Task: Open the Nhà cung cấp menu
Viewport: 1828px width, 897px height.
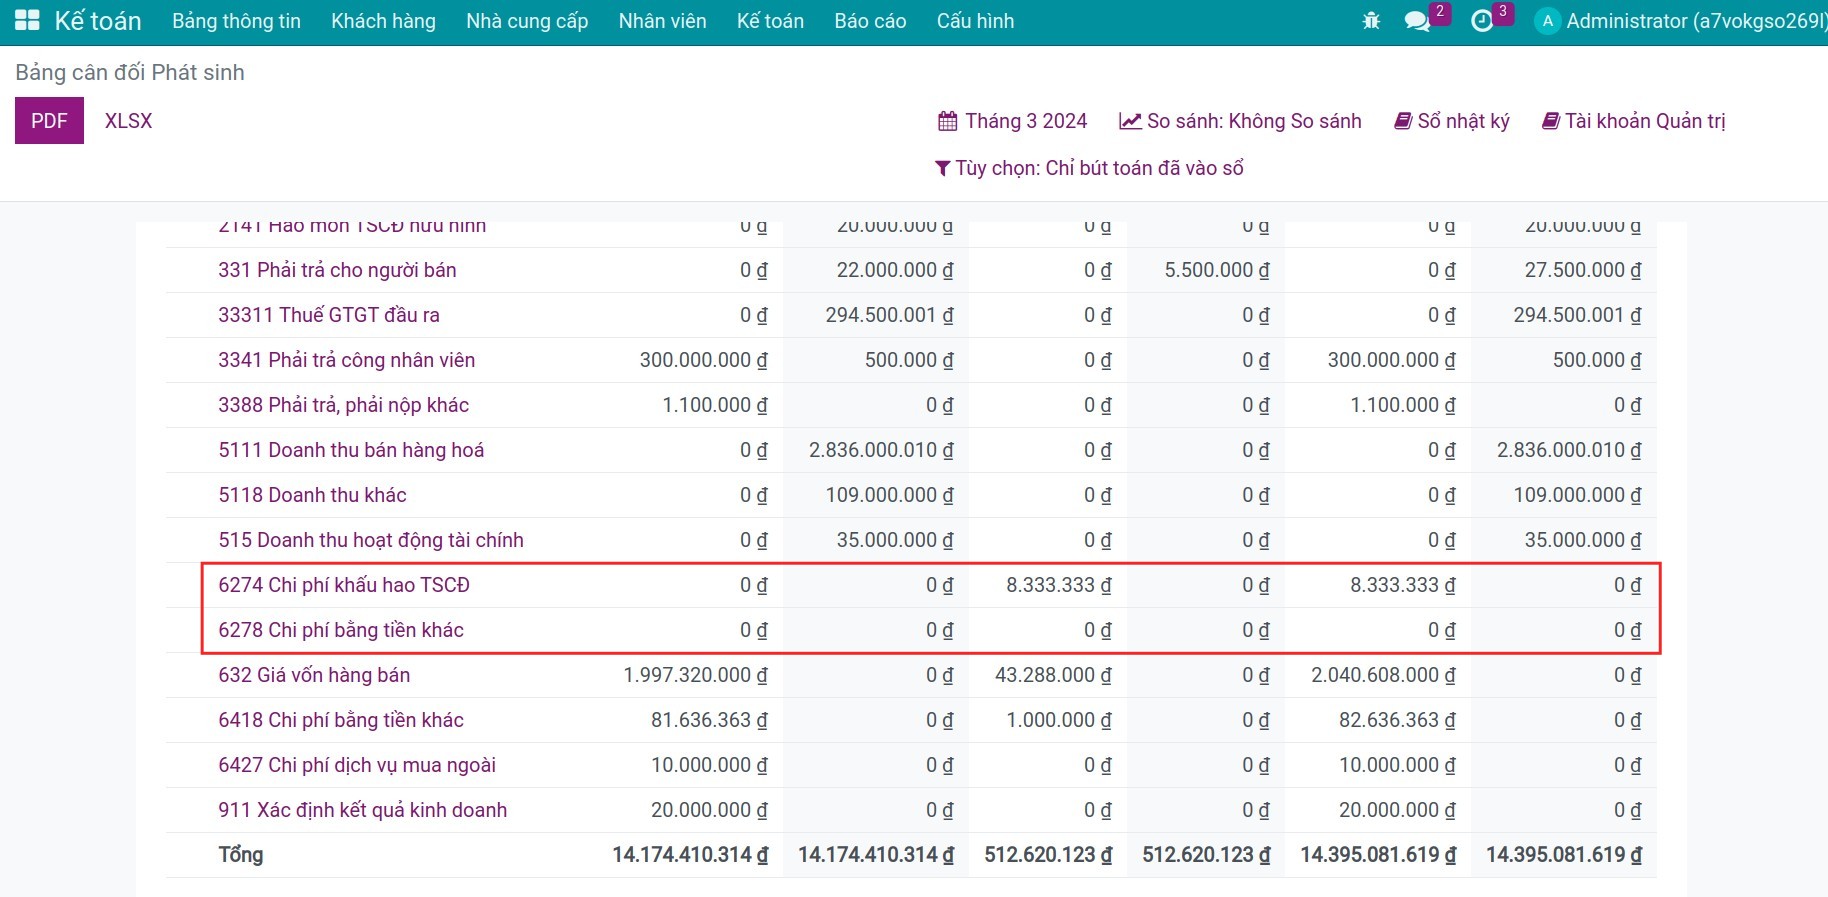Action: 527,21
